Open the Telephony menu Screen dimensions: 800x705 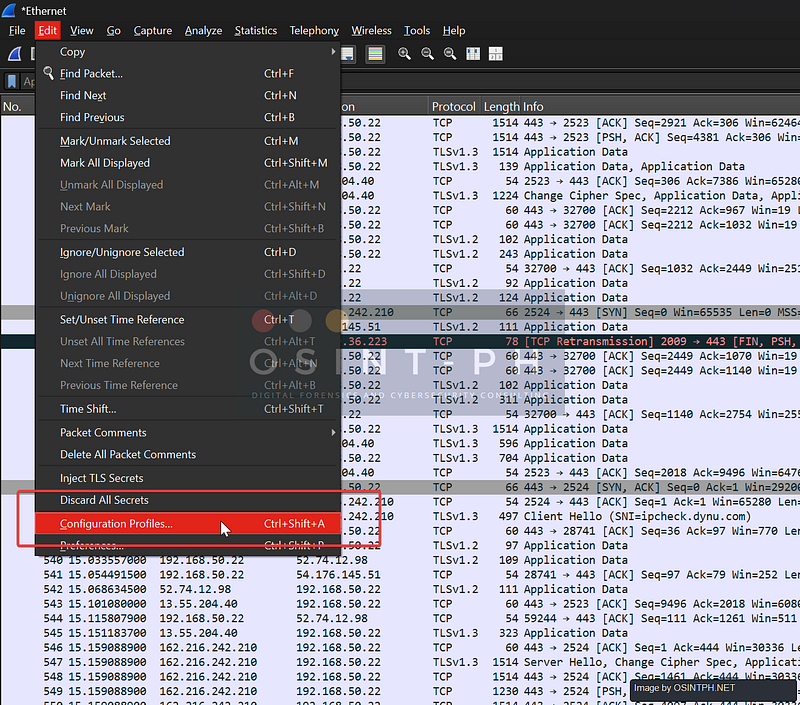click(314, 31)
